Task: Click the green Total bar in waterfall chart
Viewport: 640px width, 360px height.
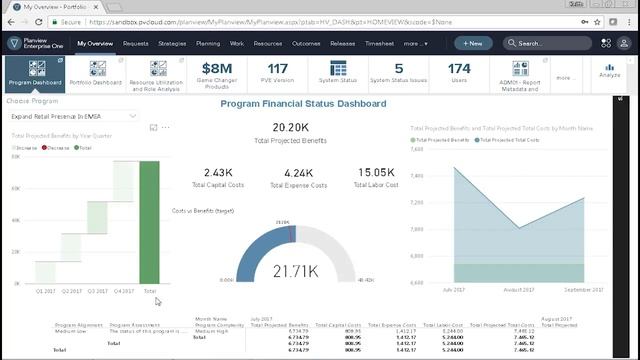Action: (149, 222)
